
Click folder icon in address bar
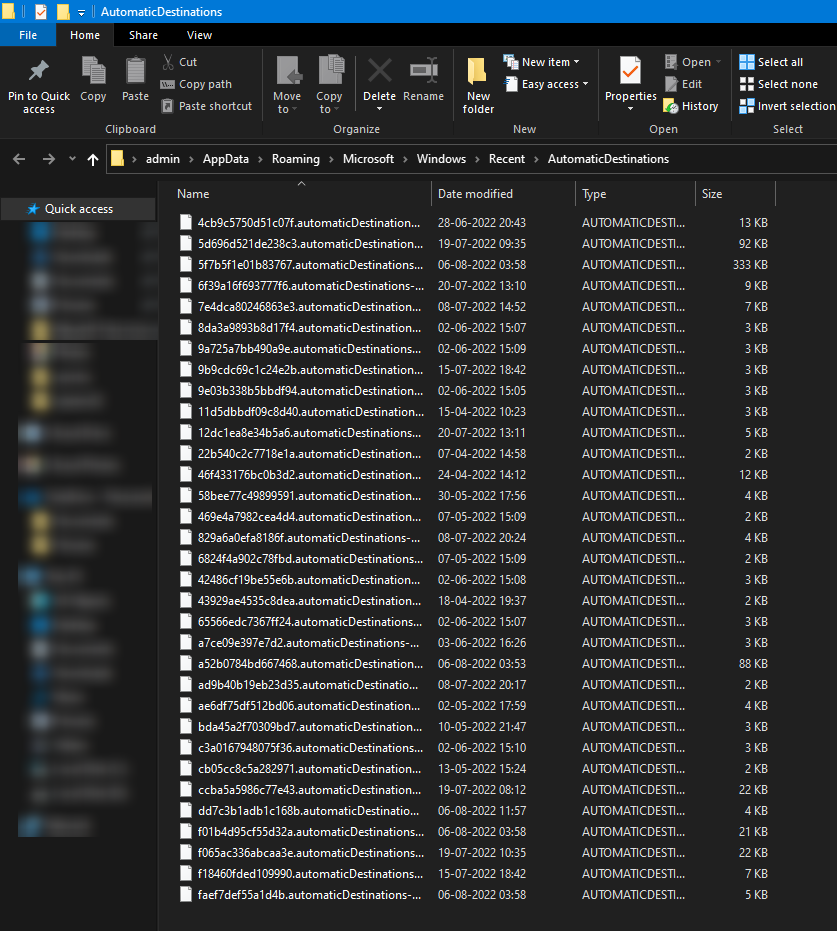pos(118,159)
